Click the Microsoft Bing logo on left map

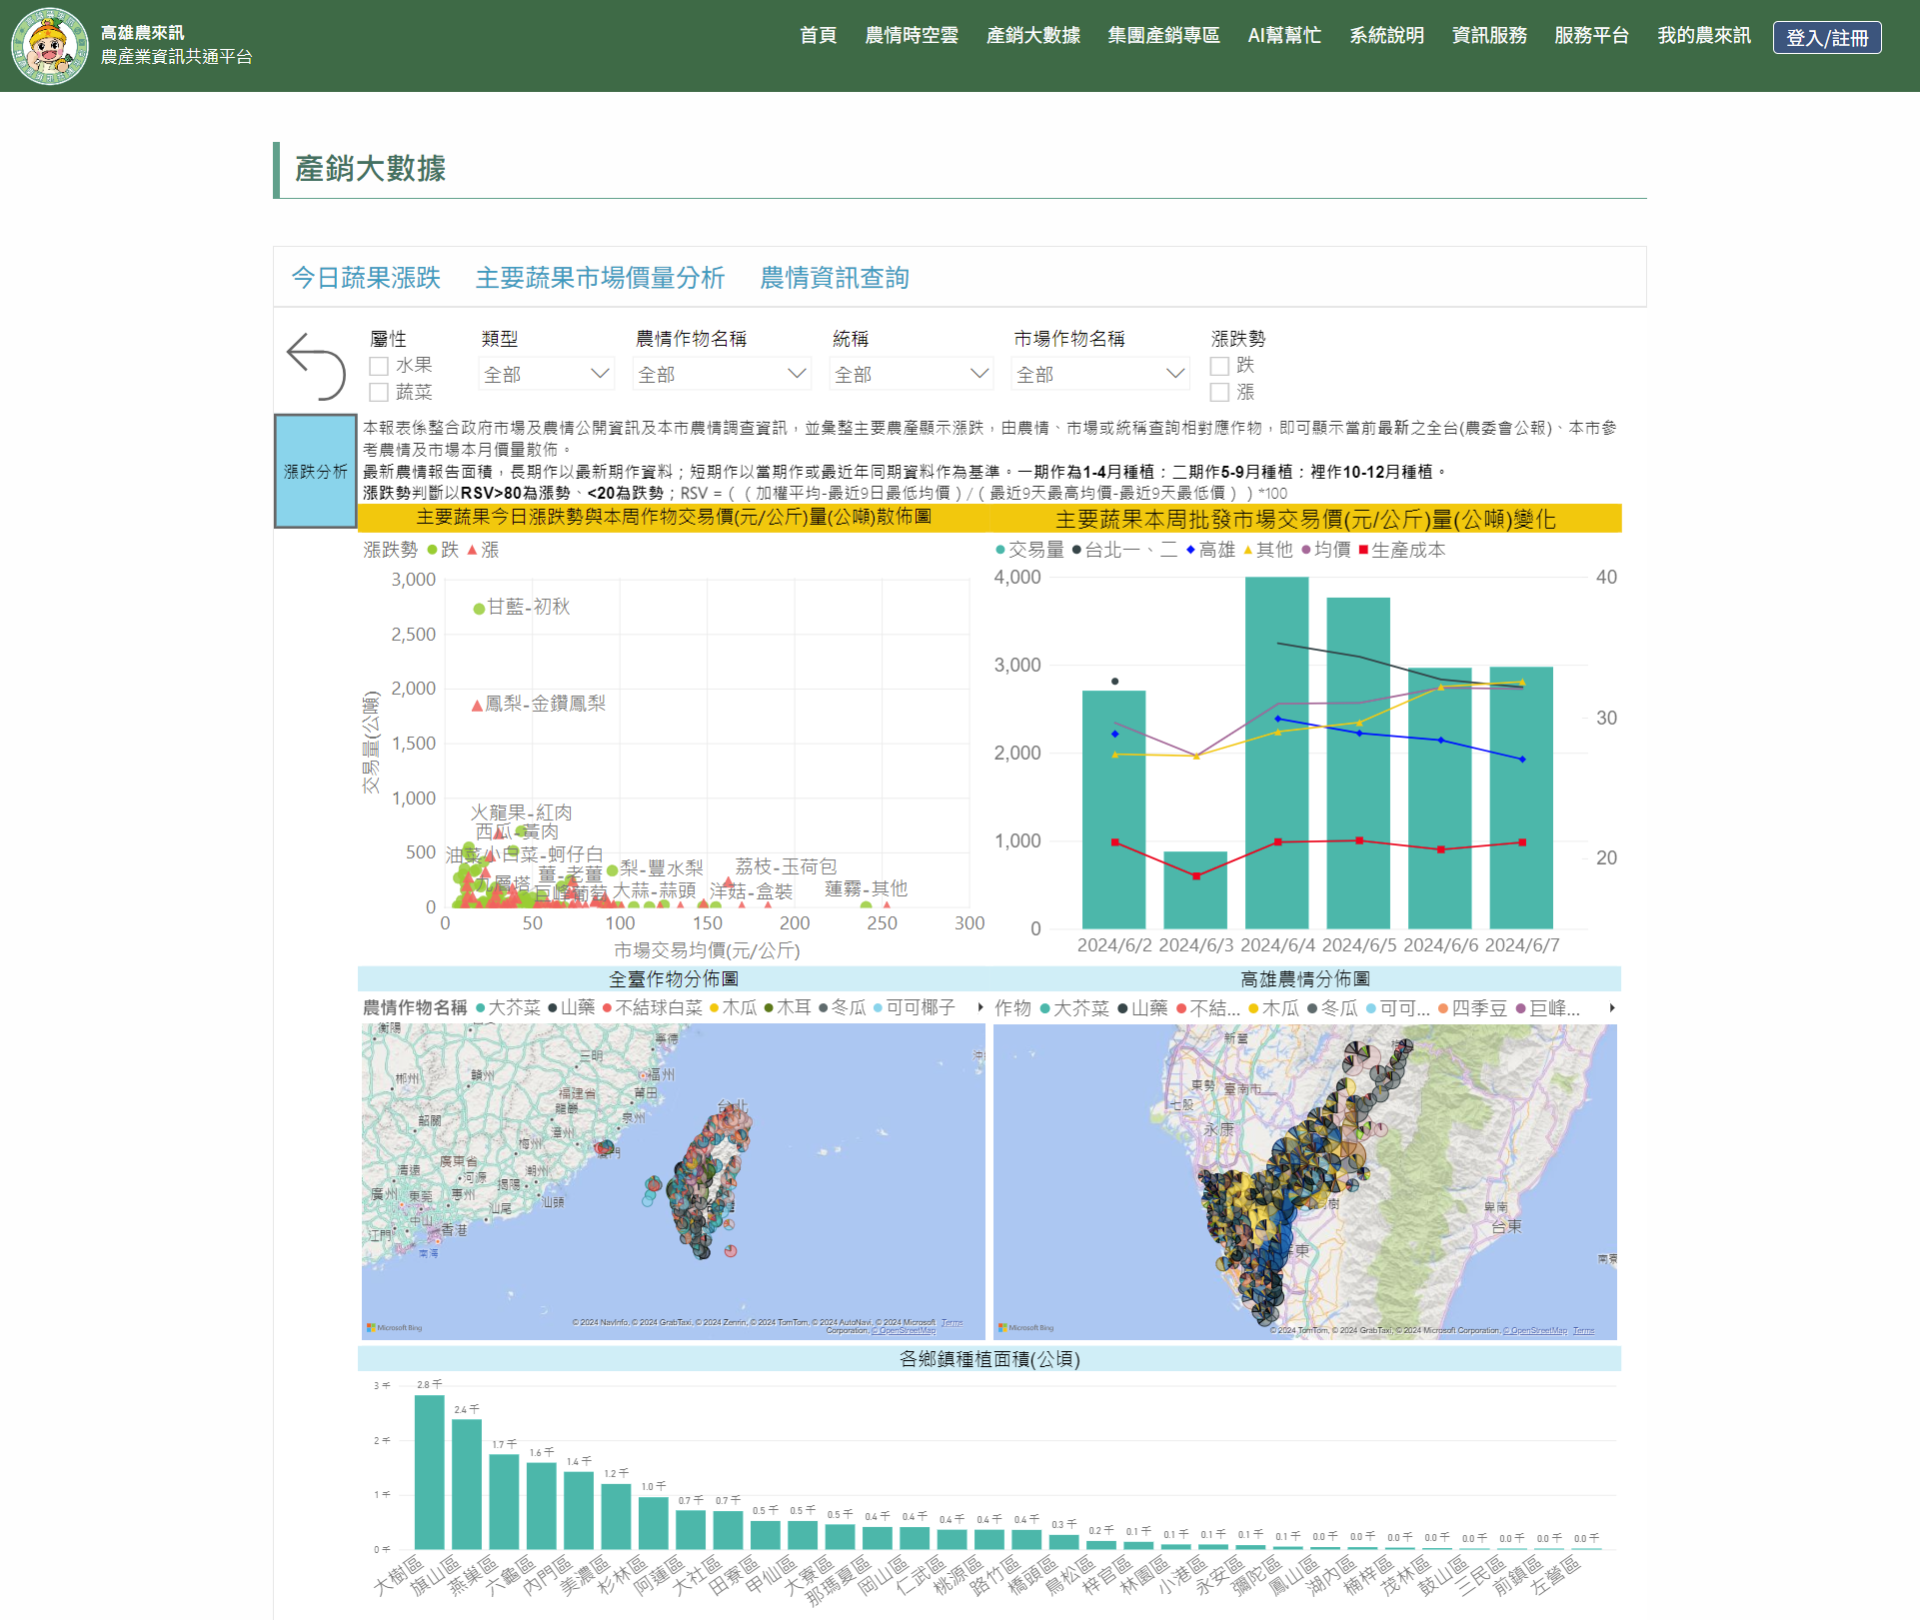coord(395,1328)
